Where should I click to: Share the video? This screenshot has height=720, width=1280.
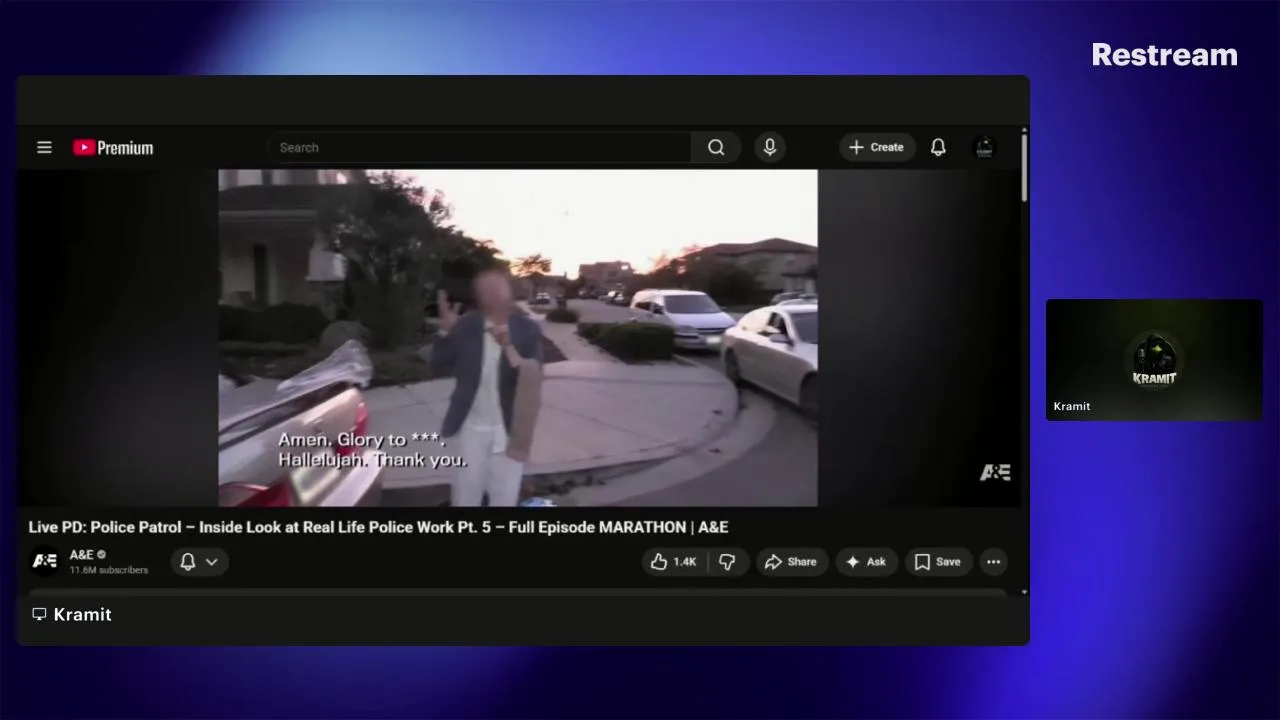pyautogui.click(x=791, y=561)
